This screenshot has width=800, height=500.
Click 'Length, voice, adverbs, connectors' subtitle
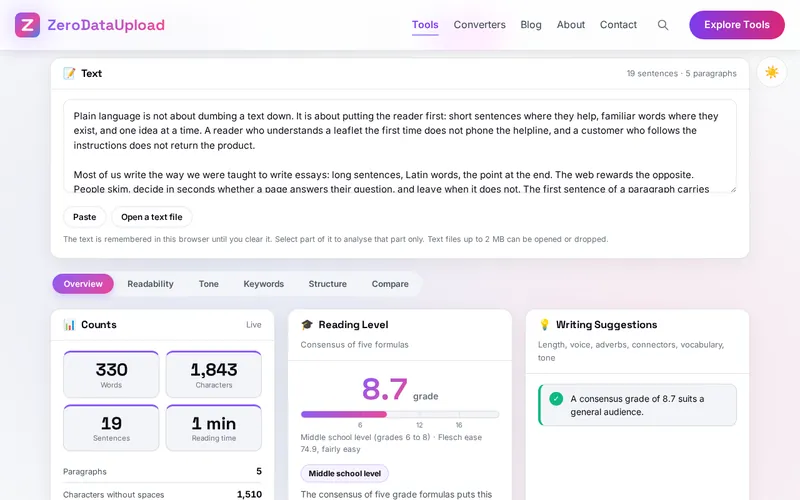(631, 351)
